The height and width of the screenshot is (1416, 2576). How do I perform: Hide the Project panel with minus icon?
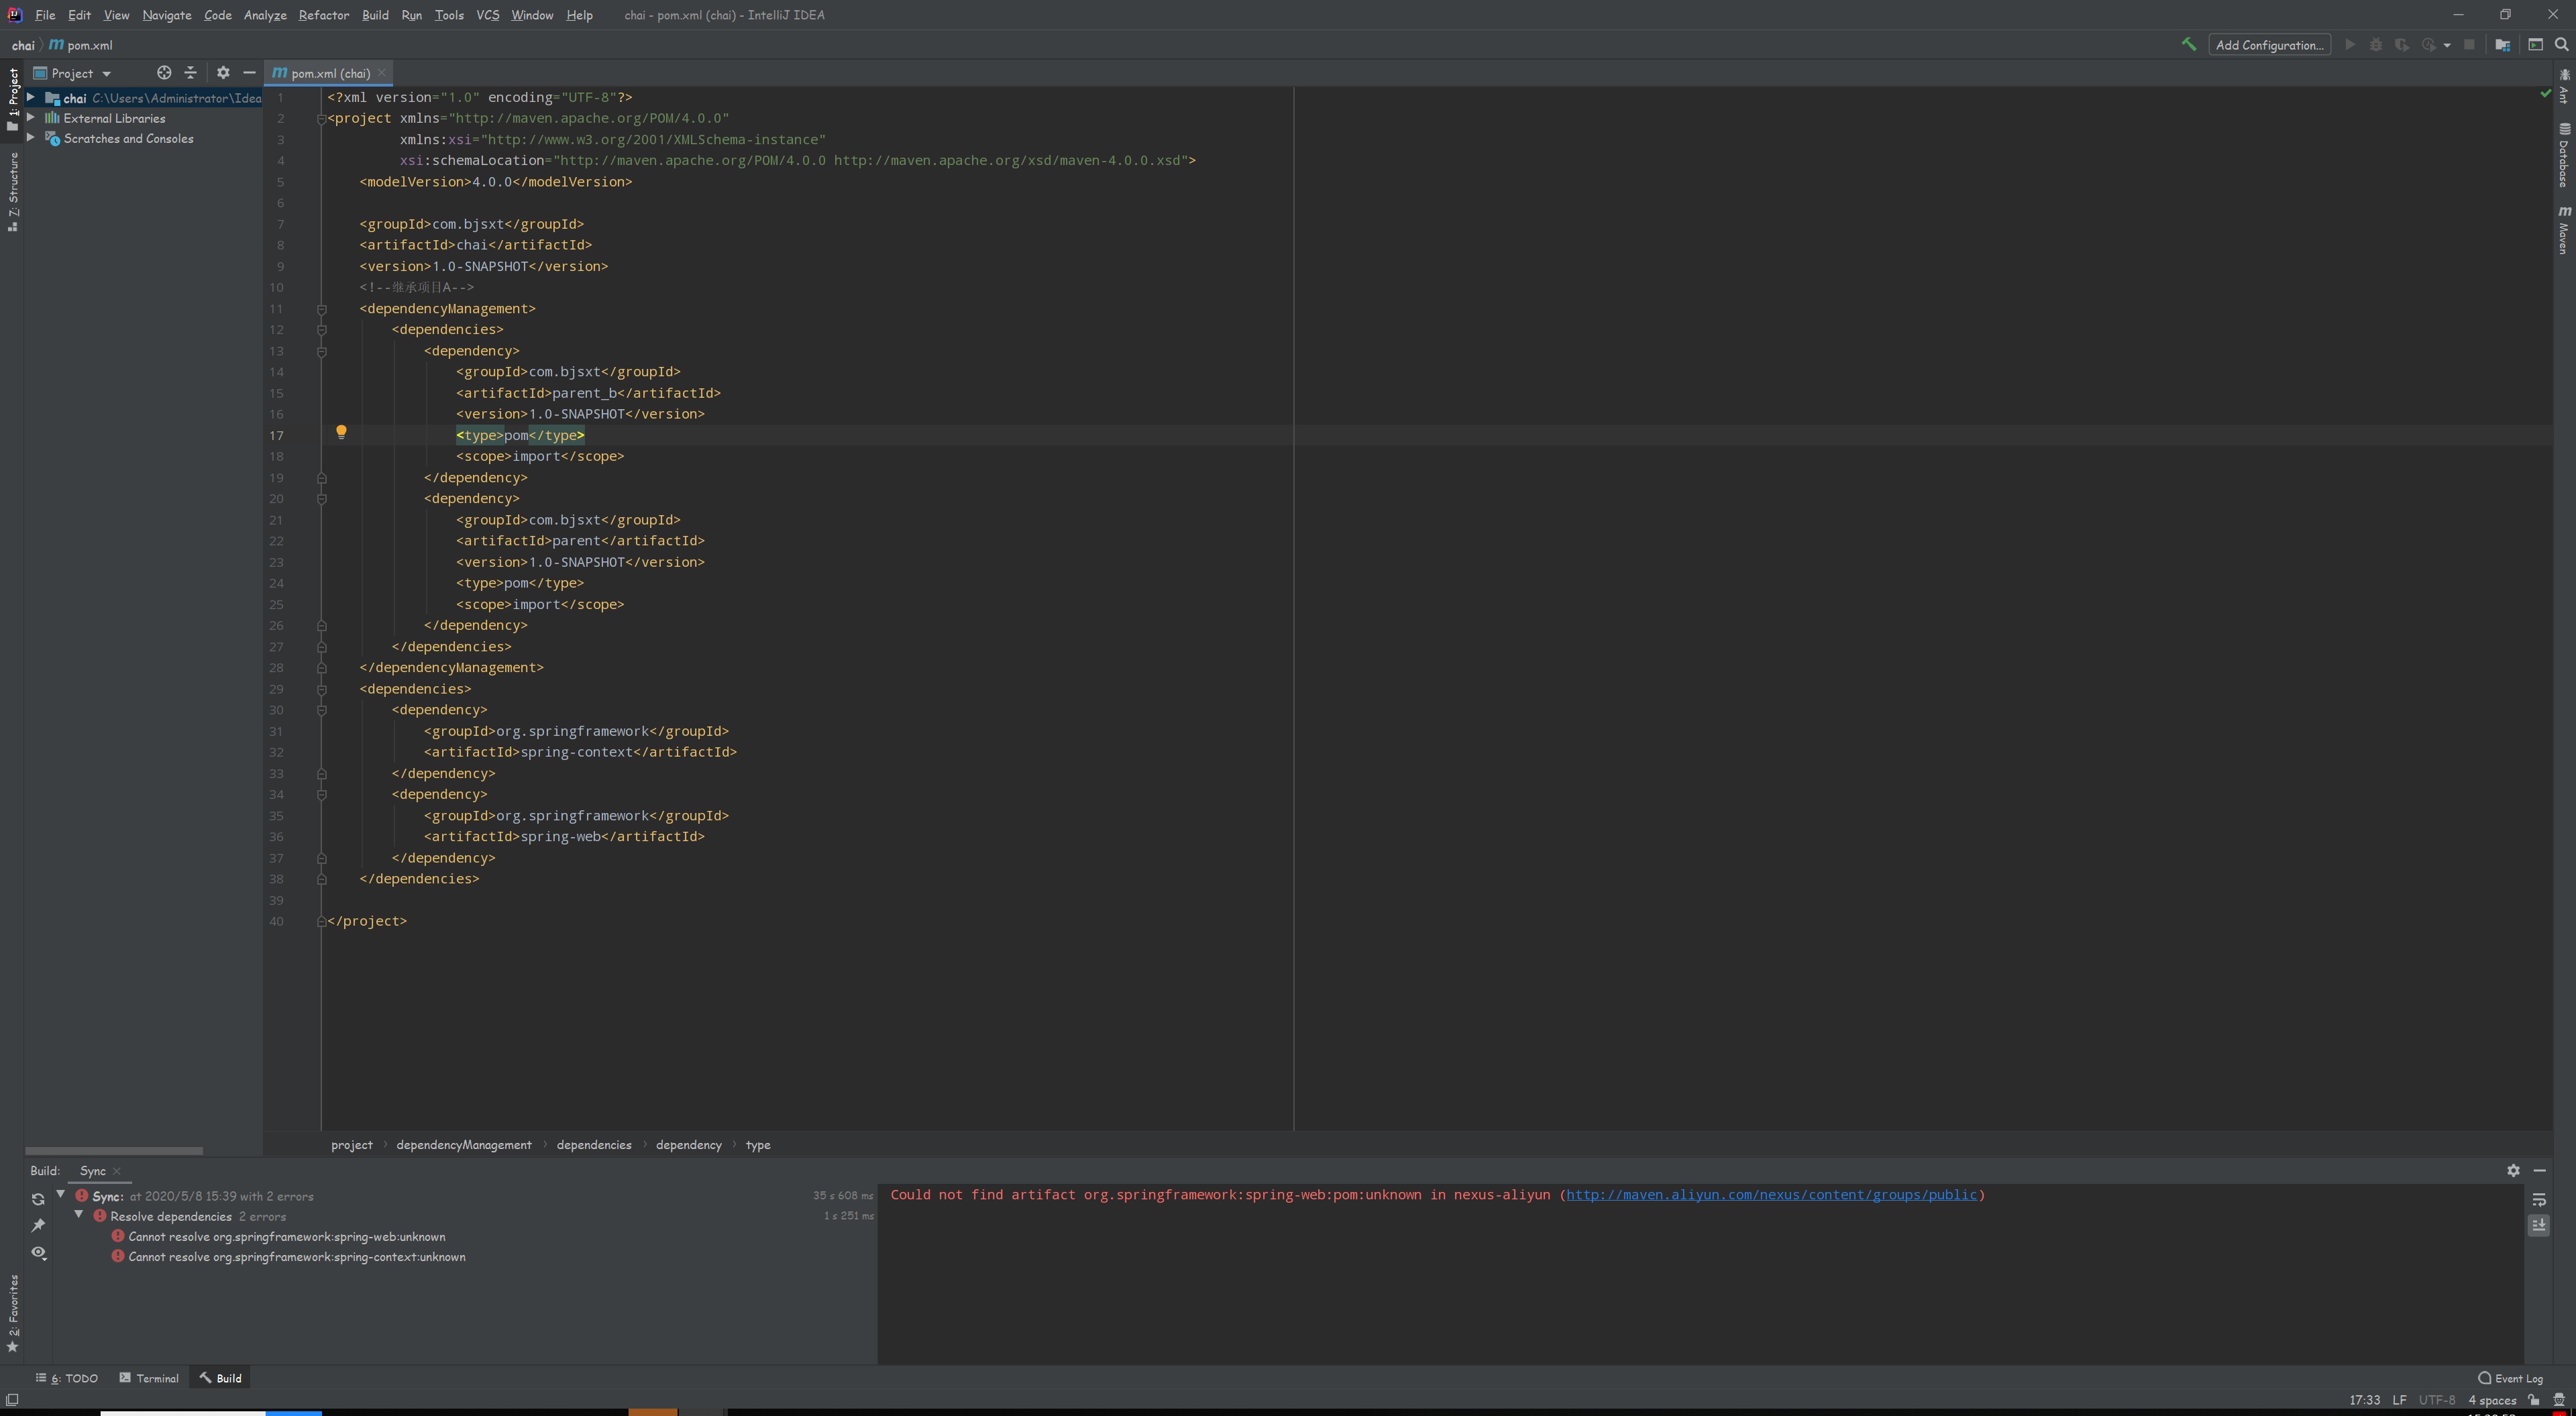click(249, 73)
